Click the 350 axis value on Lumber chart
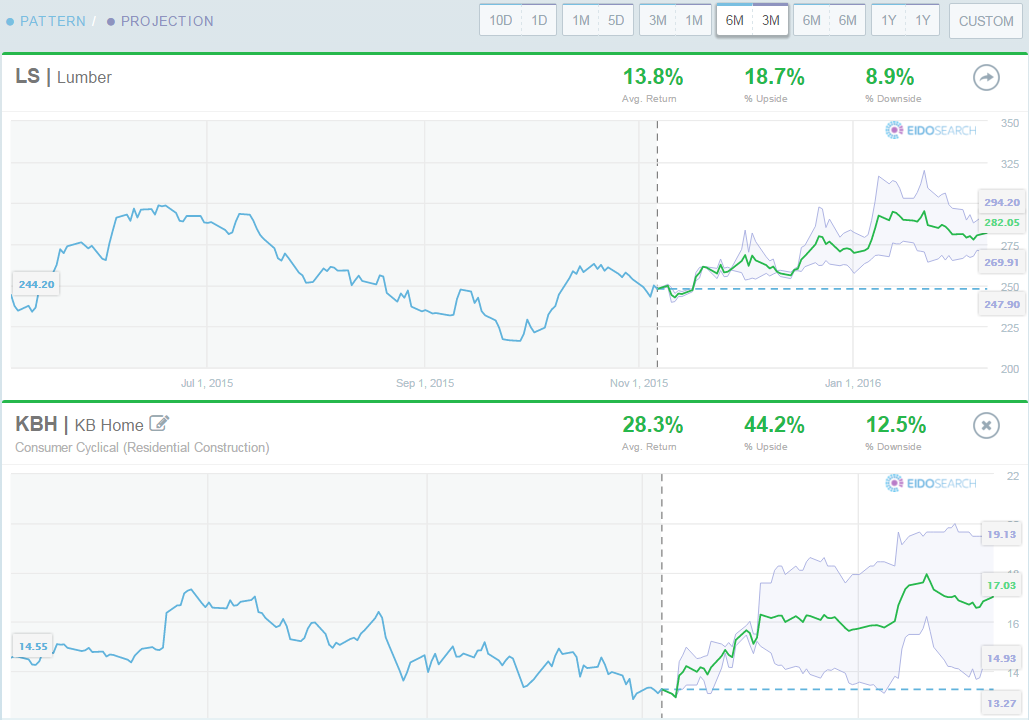This screenshot has width=1029, height=720. pyautogui.click(x=1010, y=123)
